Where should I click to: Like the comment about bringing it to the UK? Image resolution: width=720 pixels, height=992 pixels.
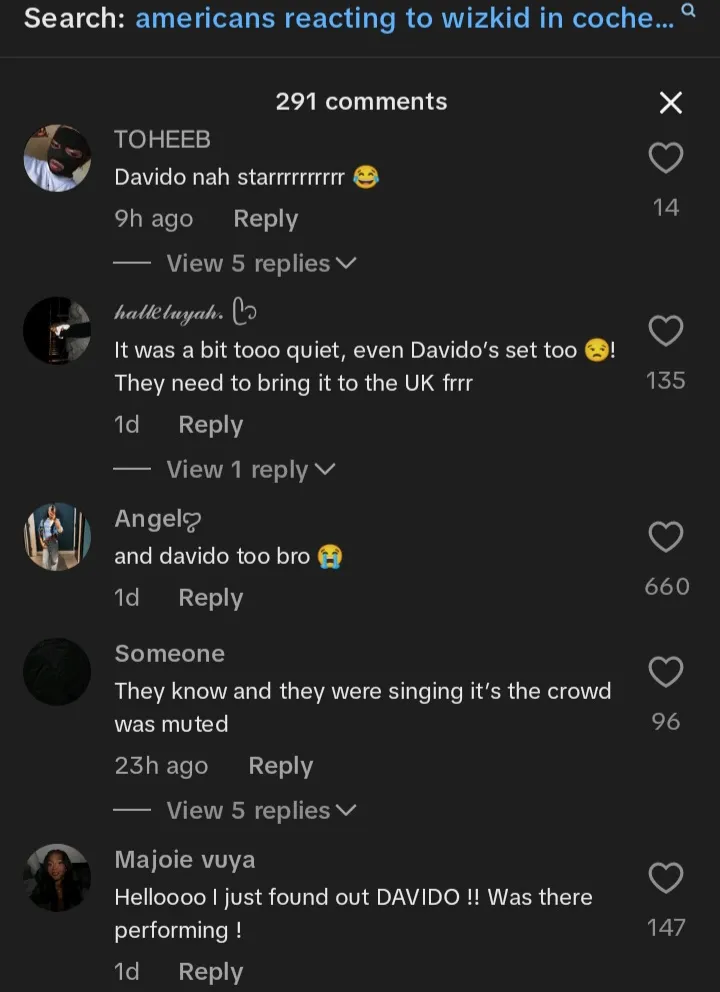tap(666, 331)
